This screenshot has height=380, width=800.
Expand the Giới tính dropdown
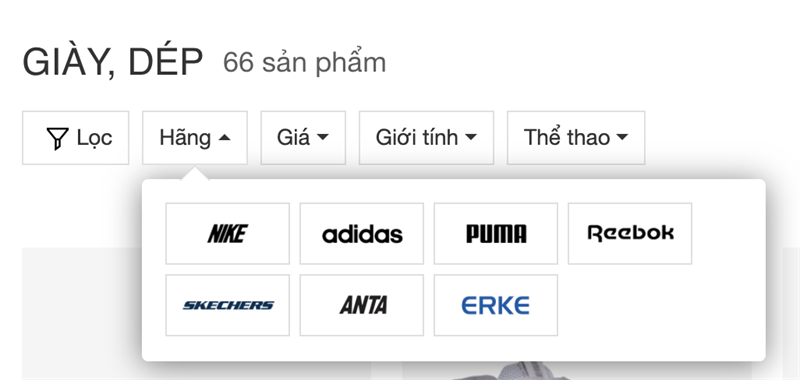tap(427, 138)
